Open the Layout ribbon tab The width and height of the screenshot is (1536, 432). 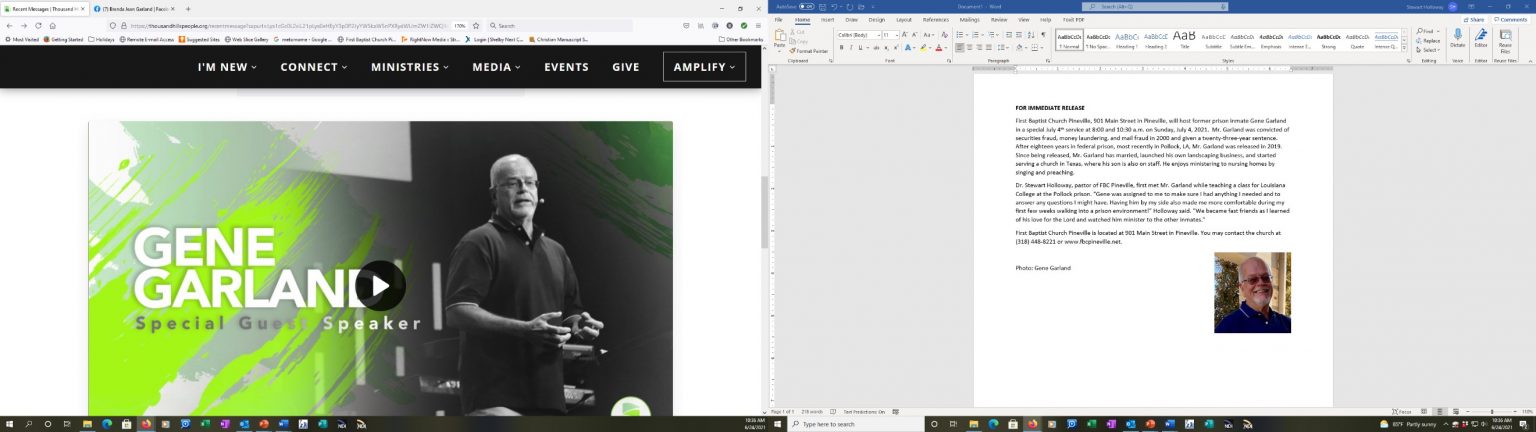[904, 19]
